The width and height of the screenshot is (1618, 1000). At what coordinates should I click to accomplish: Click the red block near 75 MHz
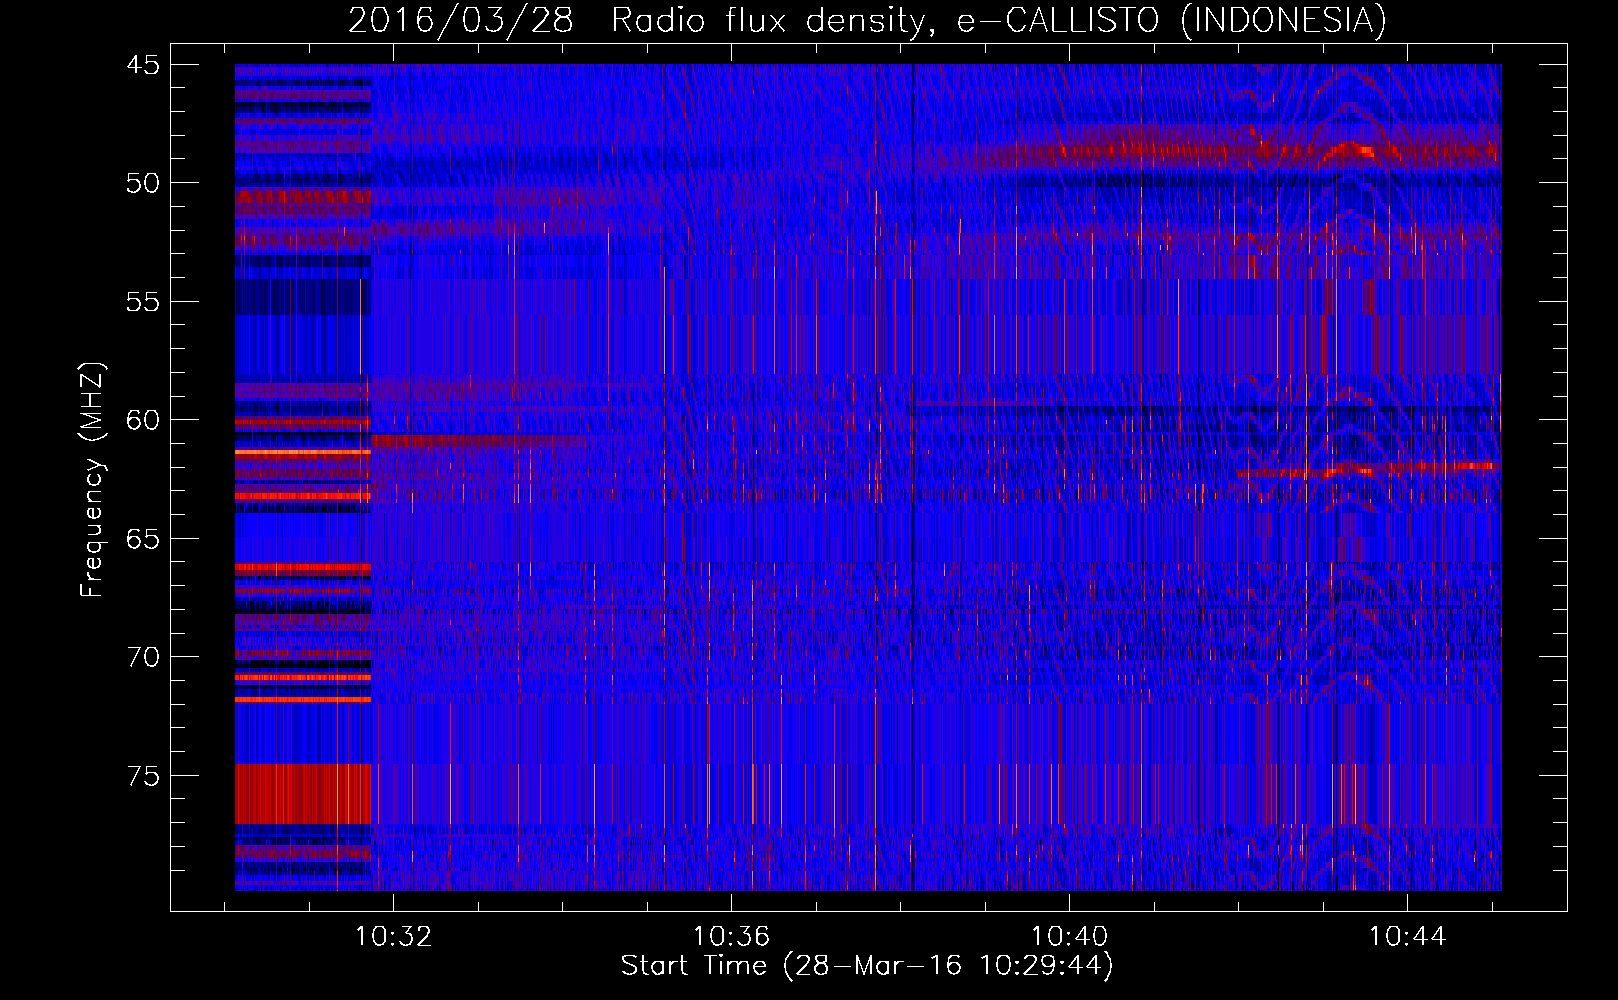[303, 794]
